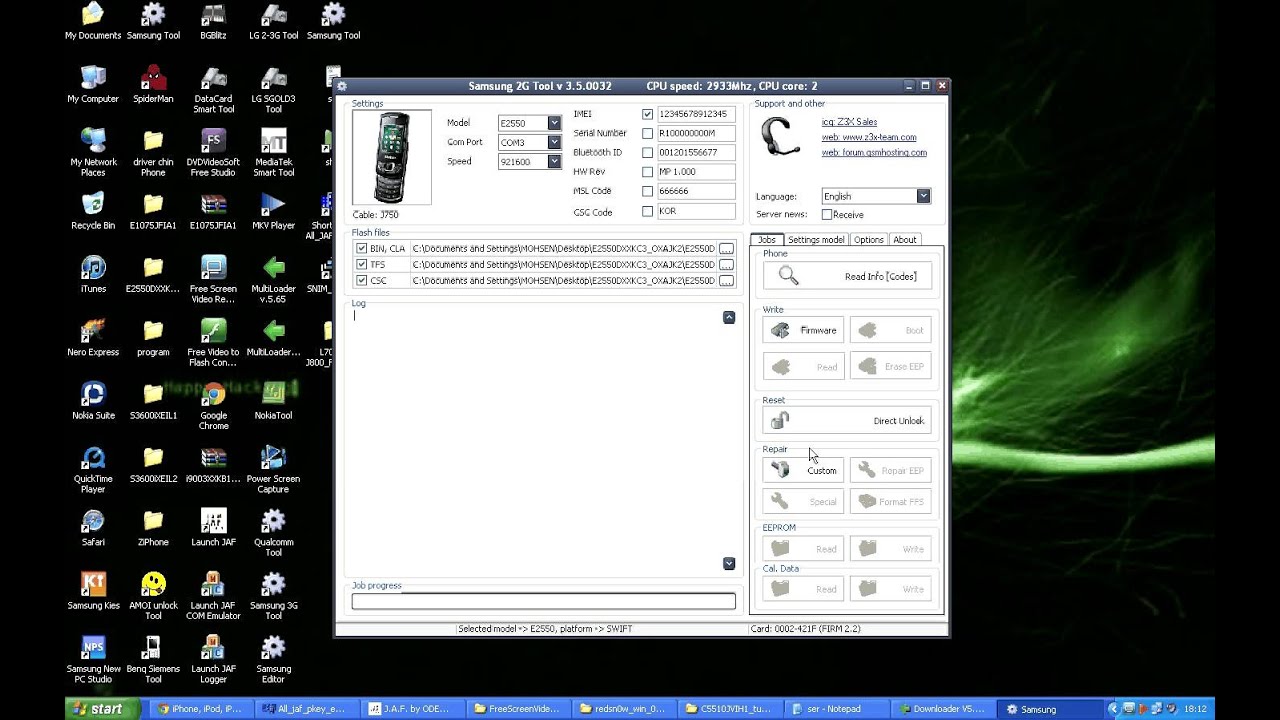This screenshot has height=720, width=1280.
Task: Select the Jobs tab
Action: tap(767, 240)
